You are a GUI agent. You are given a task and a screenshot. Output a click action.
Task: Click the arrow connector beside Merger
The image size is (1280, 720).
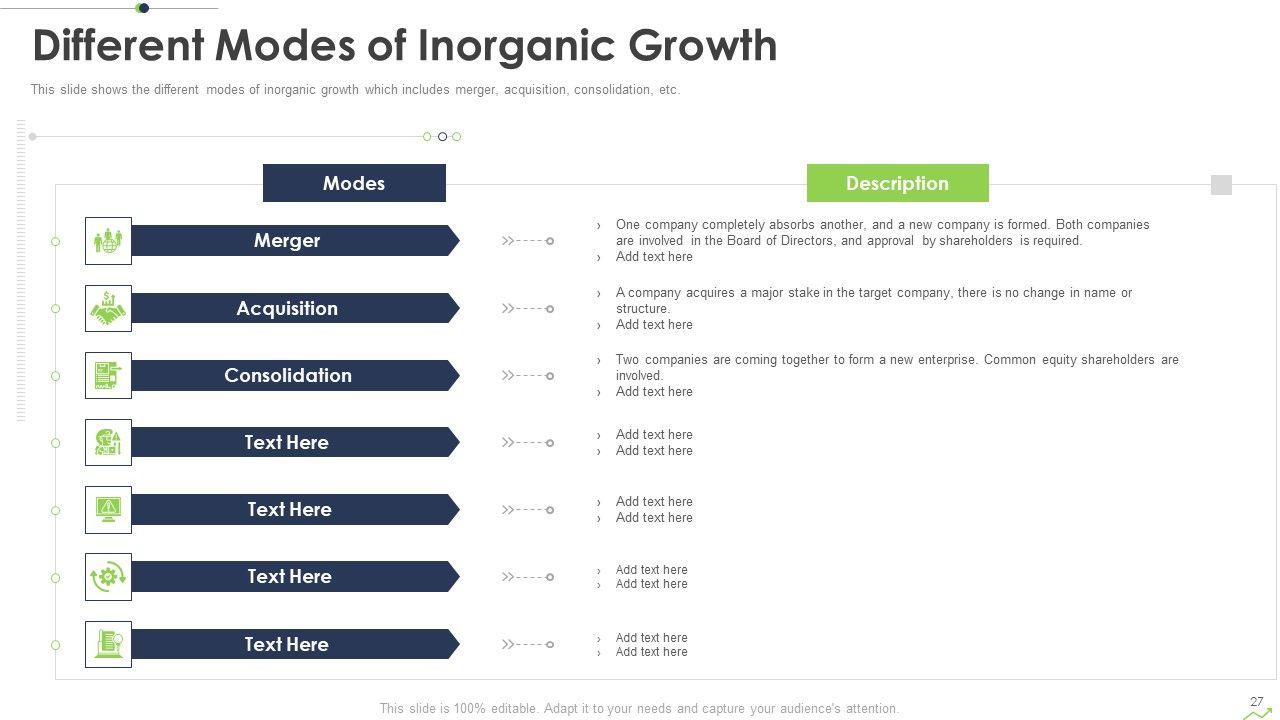[x=528, y=241]
